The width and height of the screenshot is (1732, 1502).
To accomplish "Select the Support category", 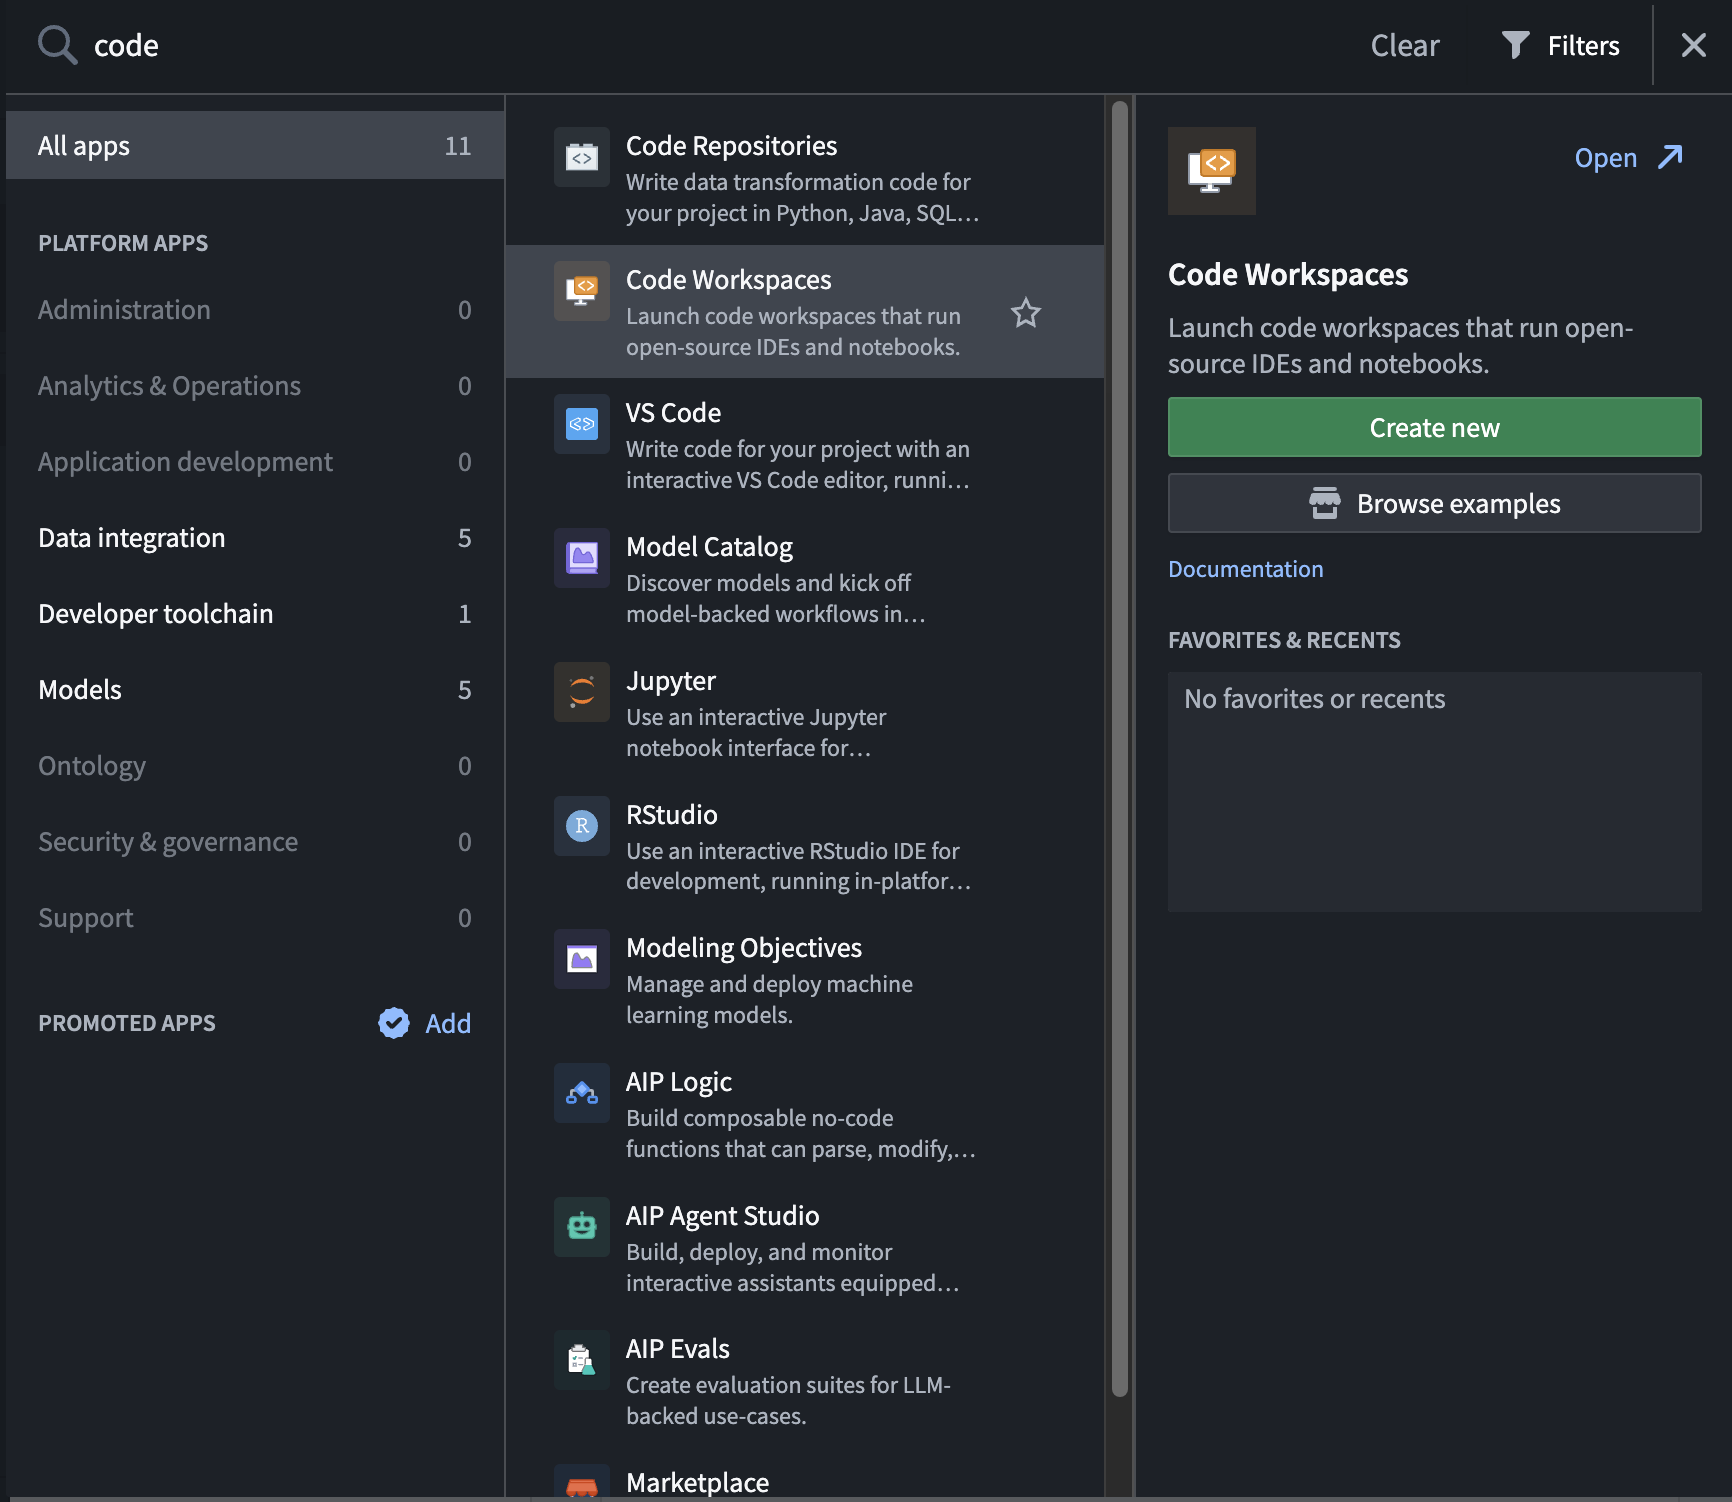I will pos(255,918).
